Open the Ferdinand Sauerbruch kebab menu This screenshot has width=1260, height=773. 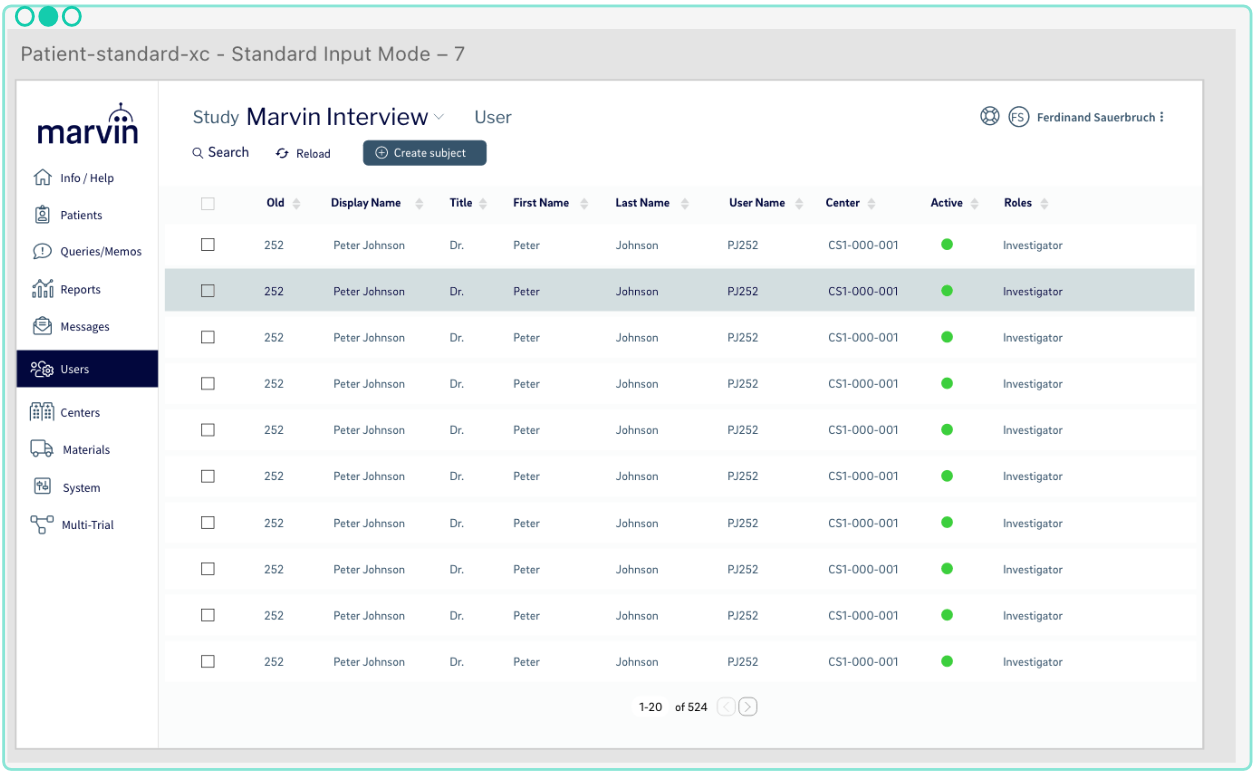click(x=1161, y=117)
